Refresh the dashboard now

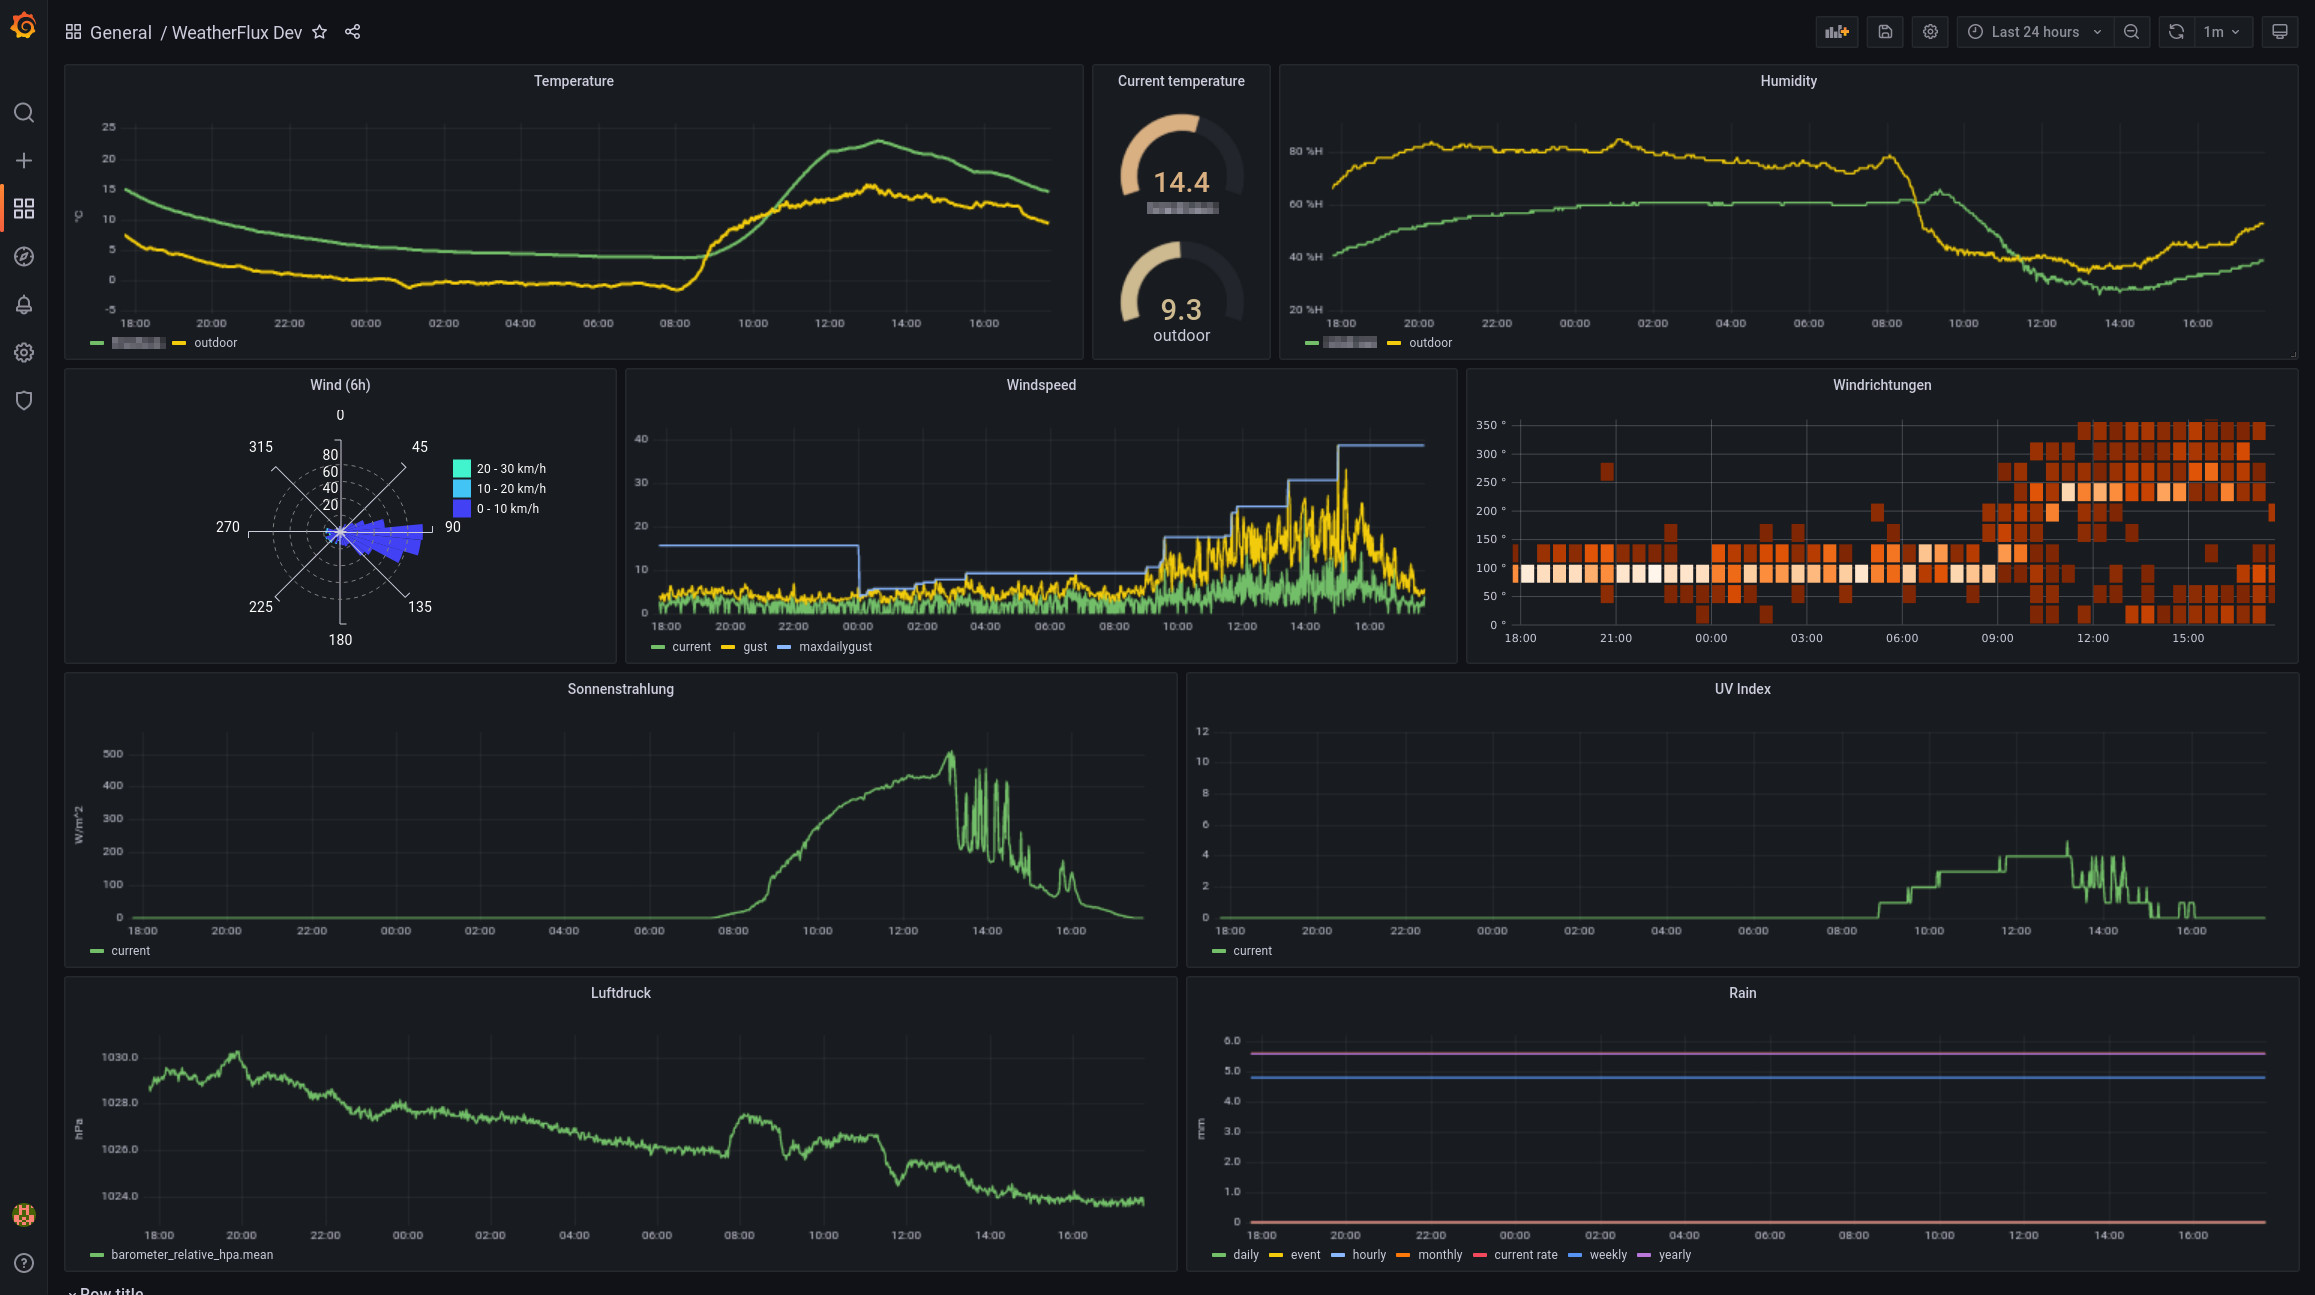[2176, 32]
